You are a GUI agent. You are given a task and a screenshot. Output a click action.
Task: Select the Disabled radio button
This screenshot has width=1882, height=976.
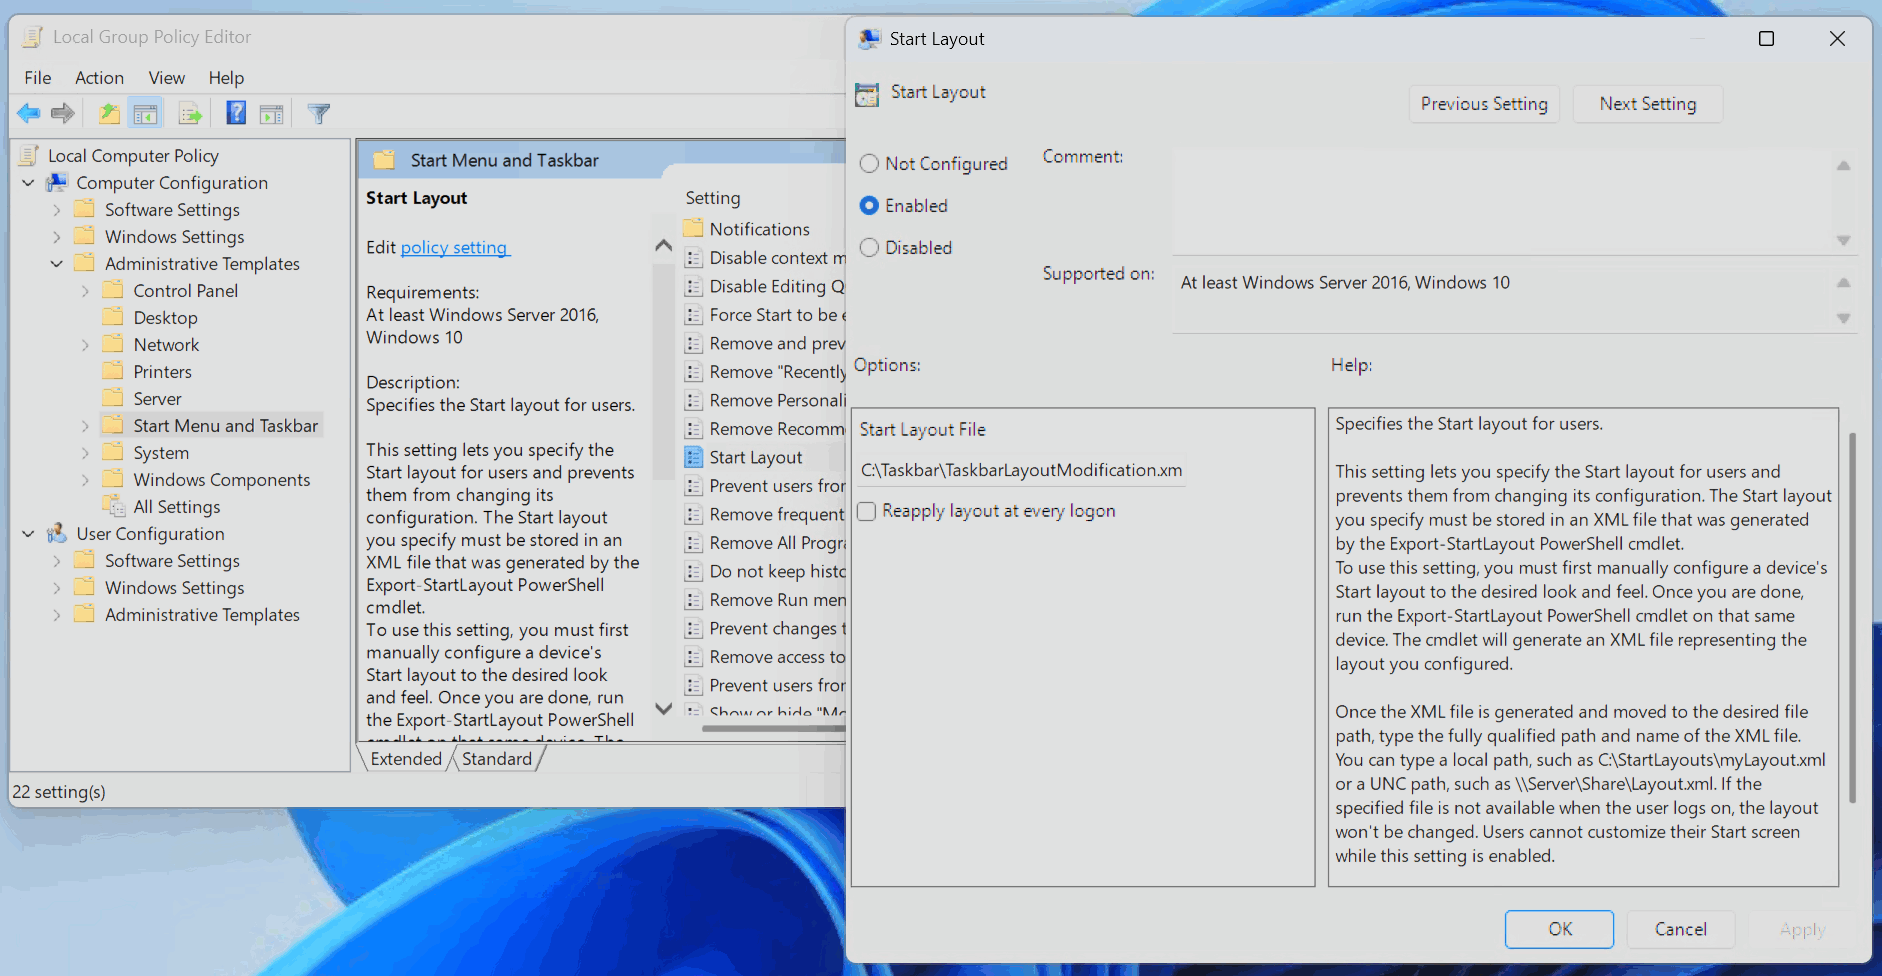point(869,248)
